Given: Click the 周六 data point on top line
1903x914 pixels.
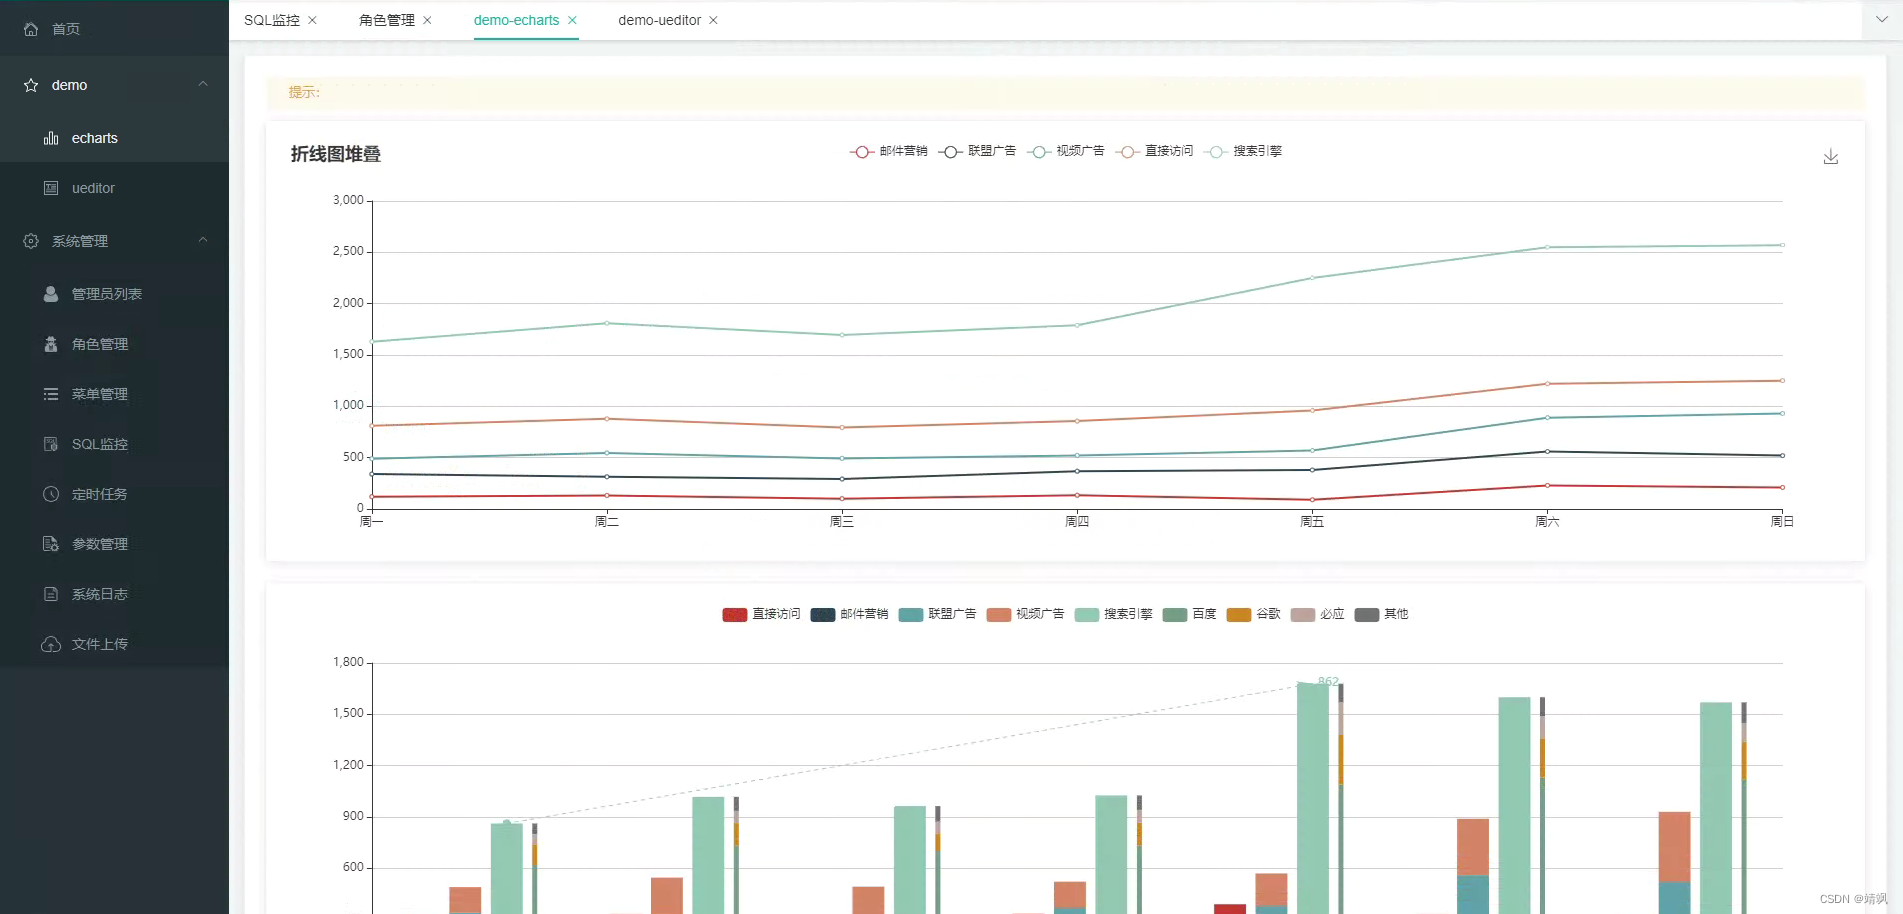Looking at the screenshot, I should pos(1547,247).
